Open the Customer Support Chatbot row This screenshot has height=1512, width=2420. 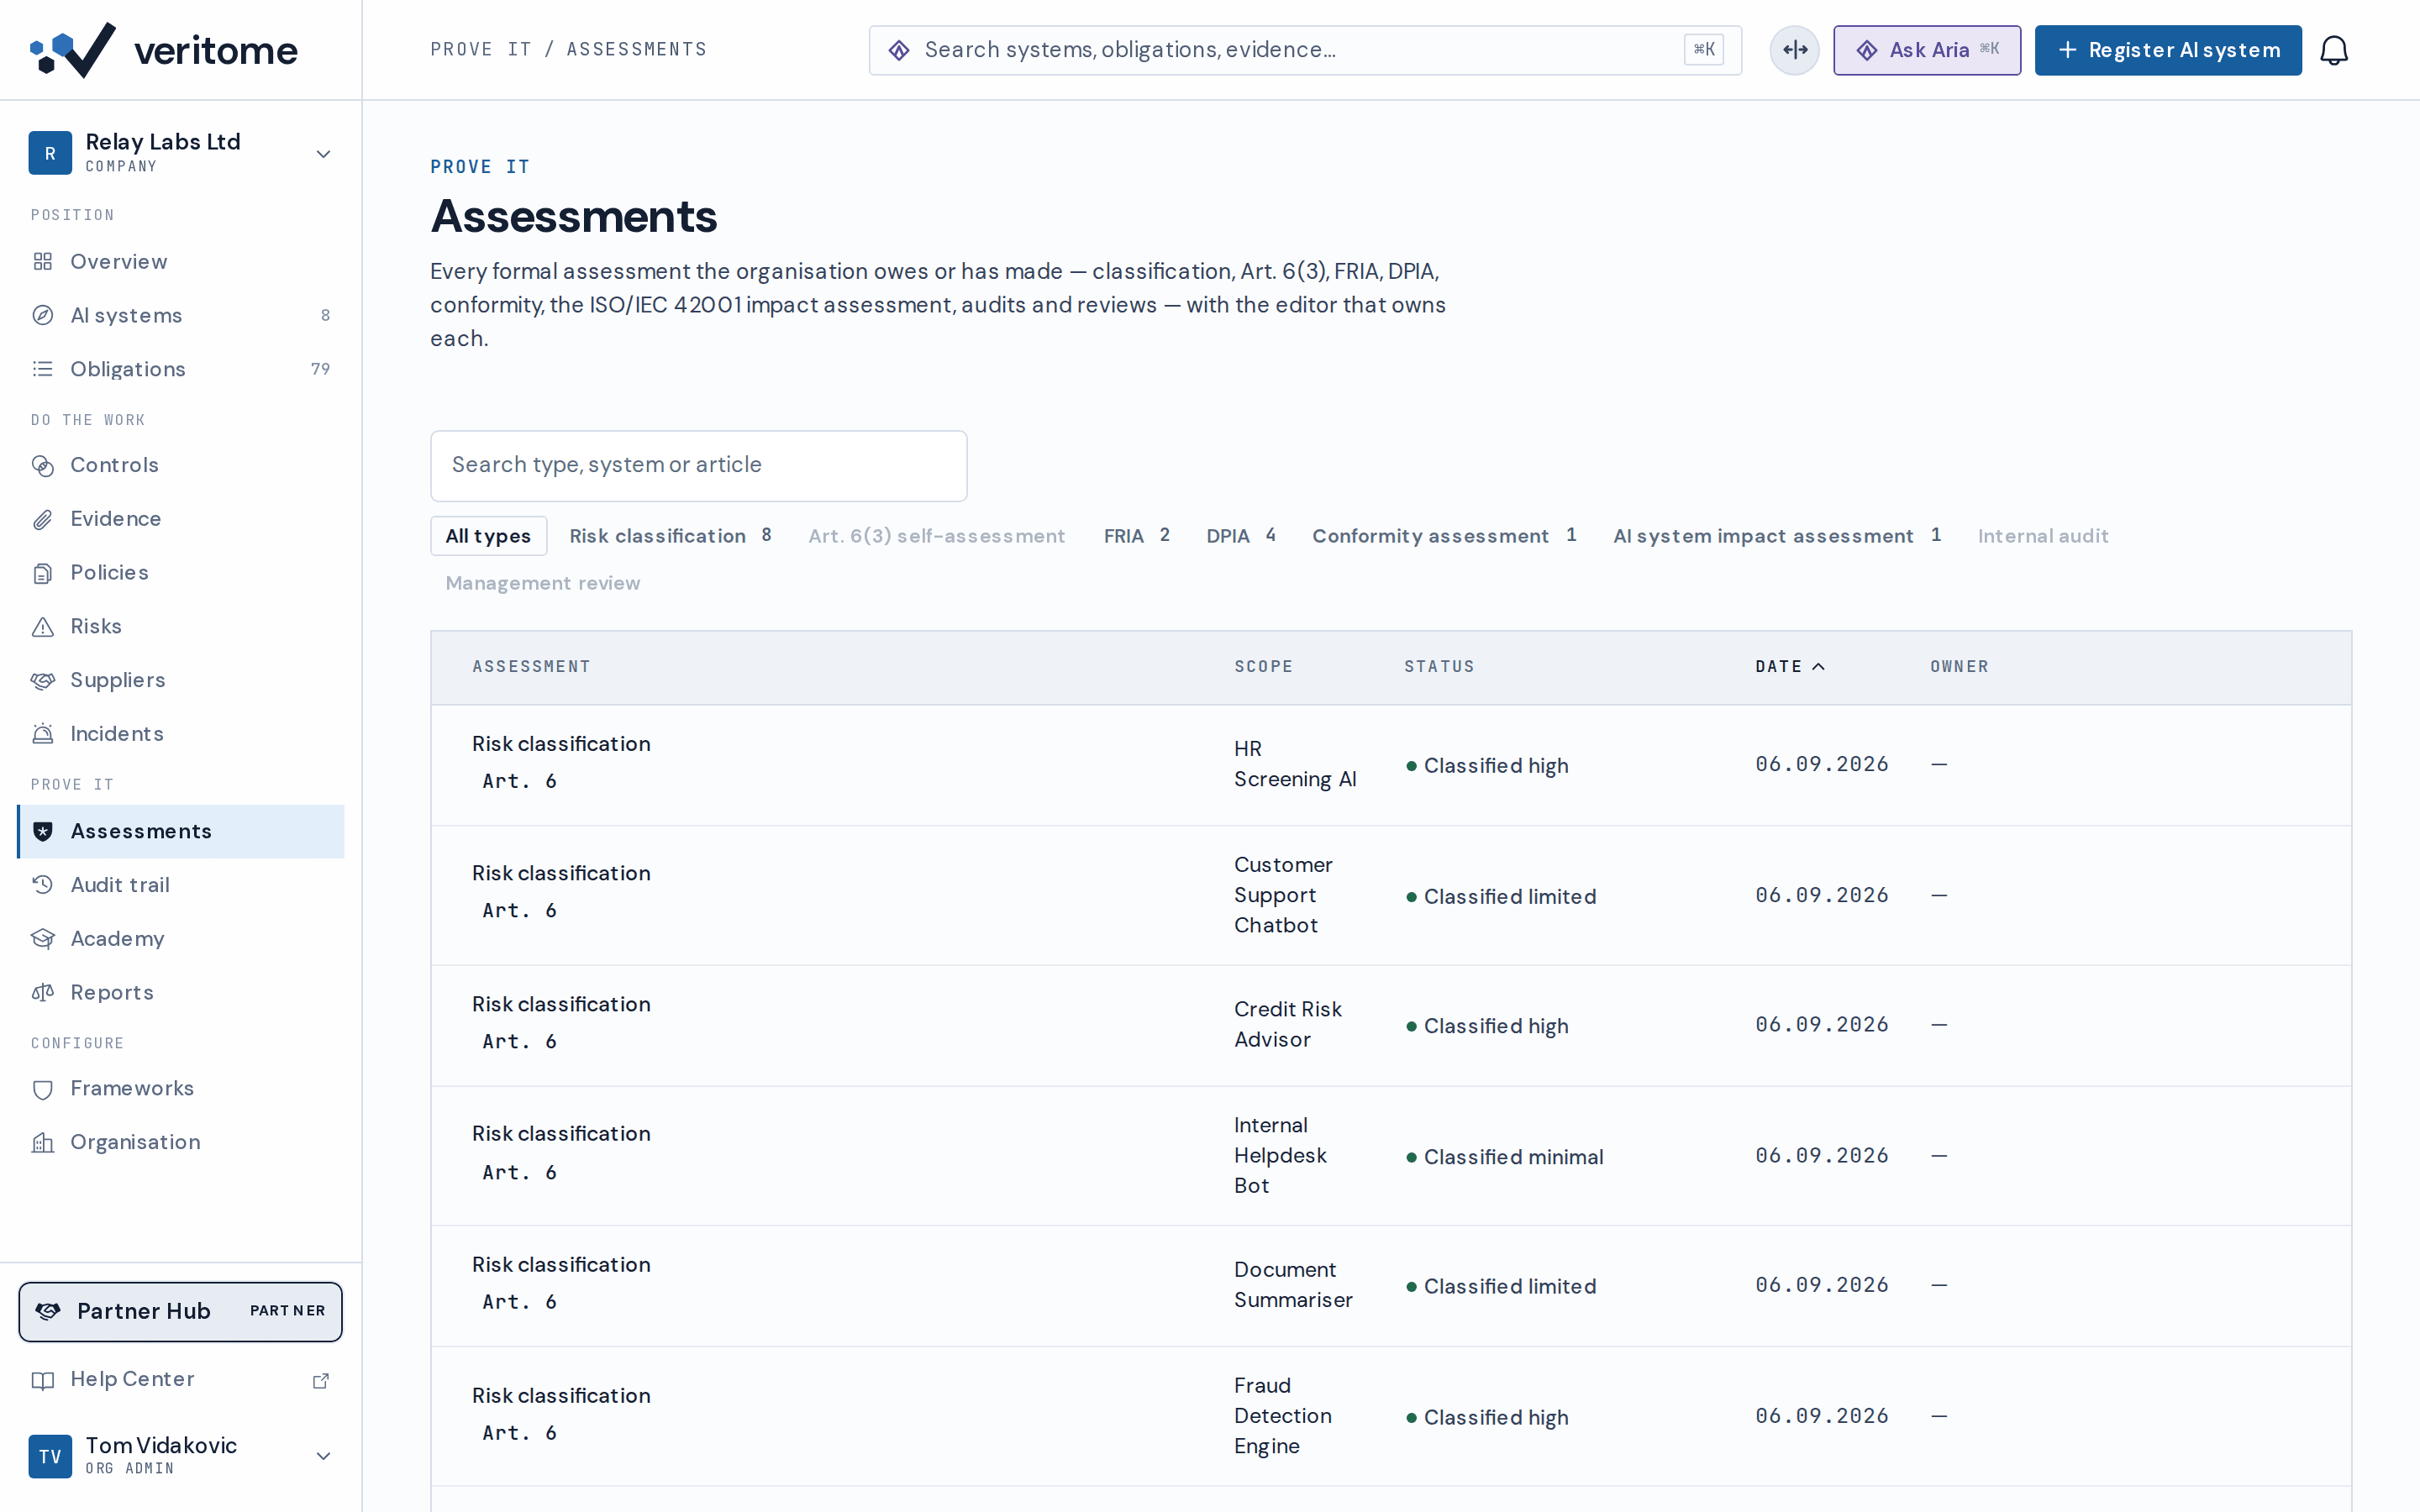click(x=1390, y=895)
